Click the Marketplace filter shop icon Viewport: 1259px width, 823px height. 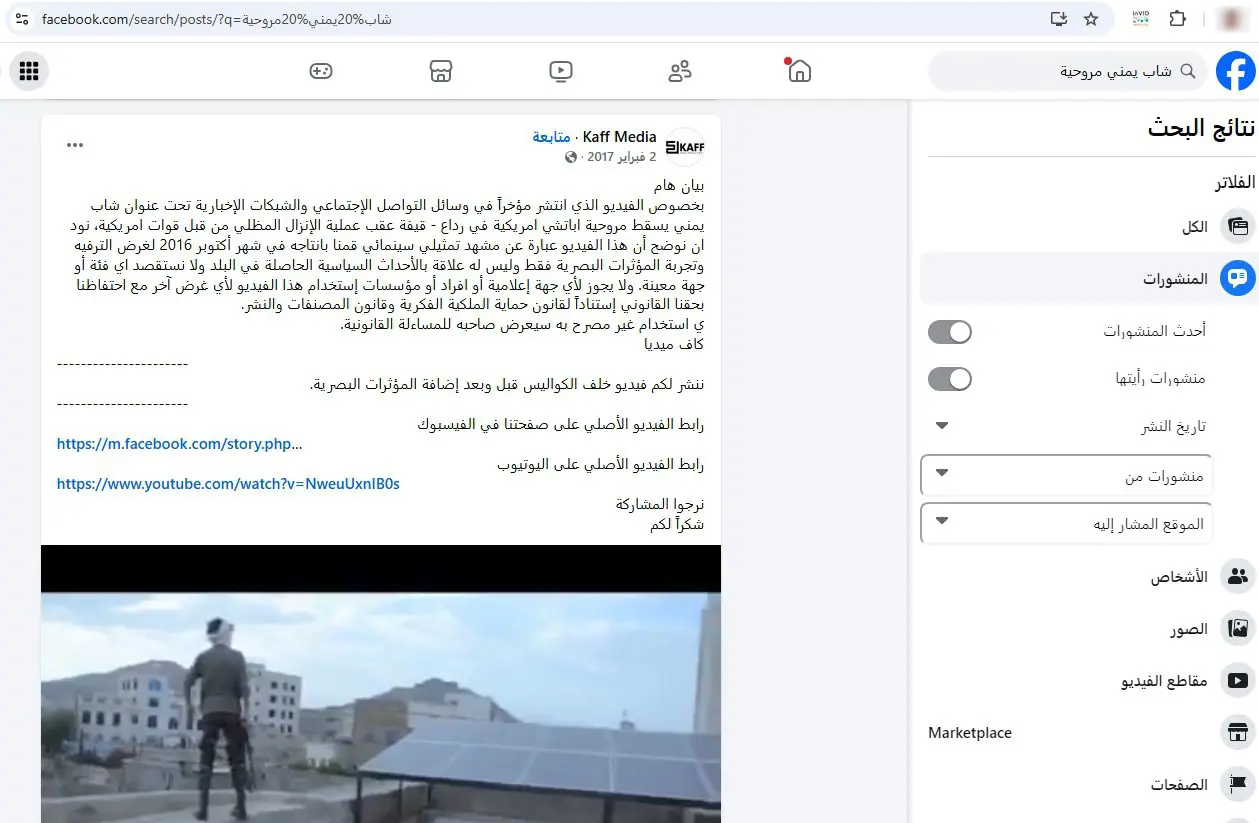click(x=1238, y=733)
